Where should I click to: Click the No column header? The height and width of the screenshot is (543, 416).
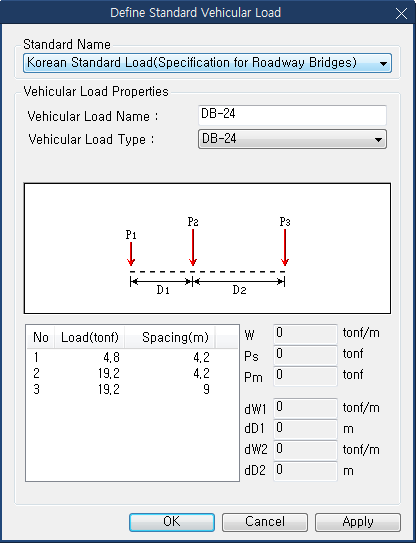pyautogui.click(x=41, y=337)
